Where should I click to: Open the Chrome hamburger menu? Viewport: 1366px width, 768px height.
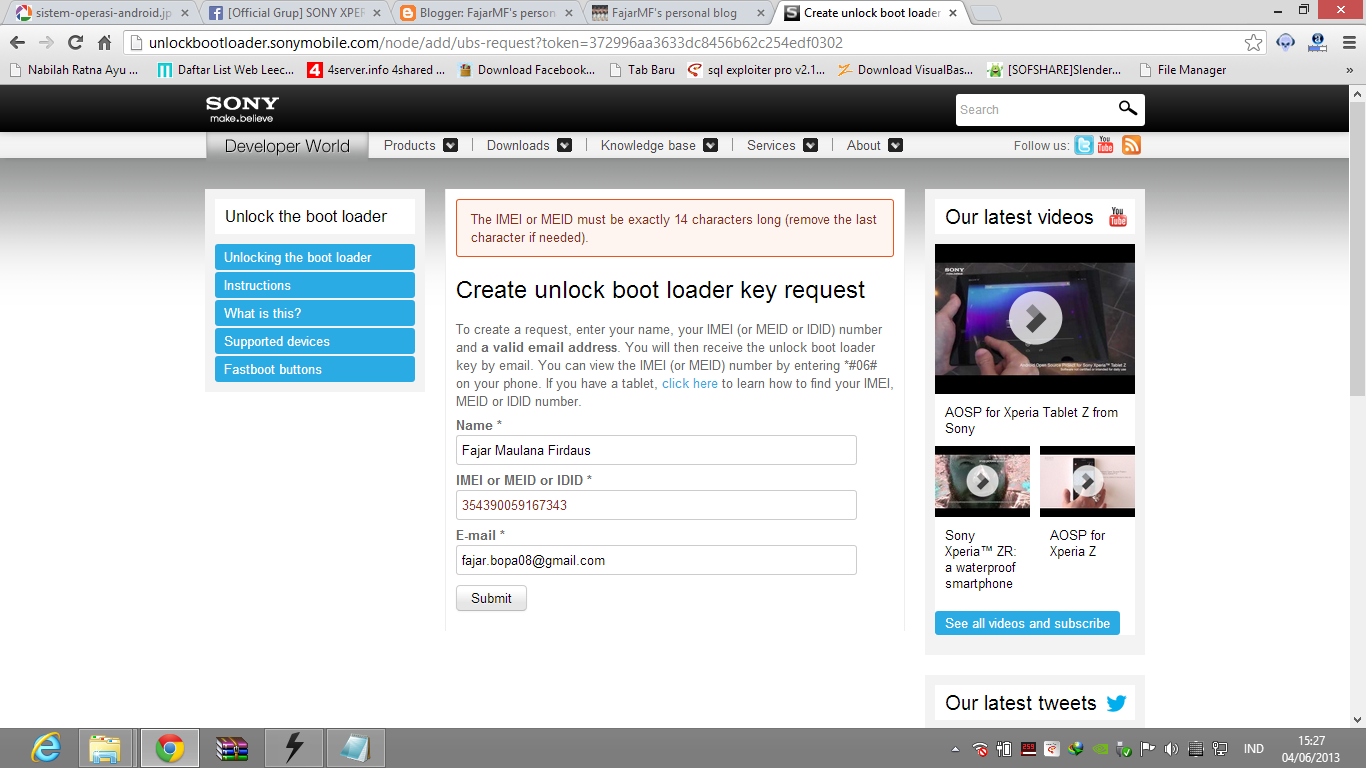click(1347, 43)
